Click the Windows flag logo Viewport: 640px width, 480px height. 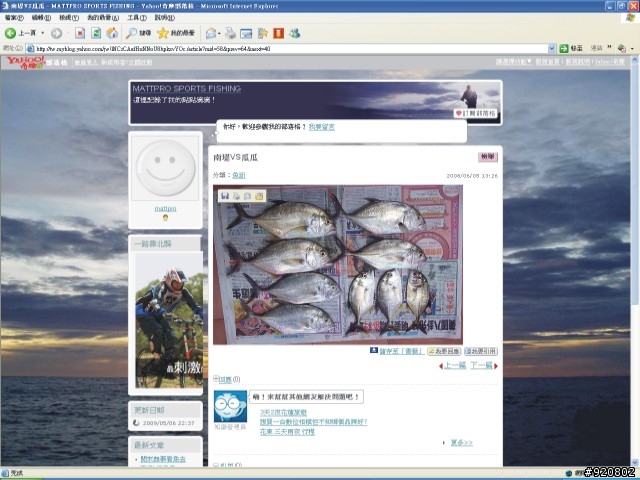(x=630, y=18)
